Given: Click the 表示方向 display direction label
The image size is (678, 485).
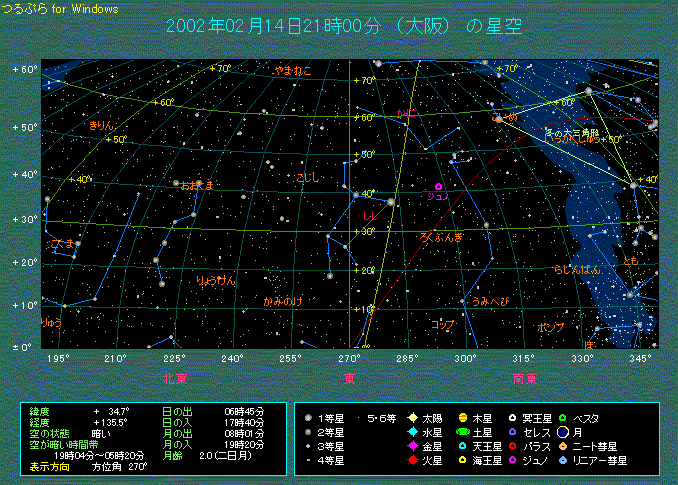Looking at the screenshot, I should (48, 466).
